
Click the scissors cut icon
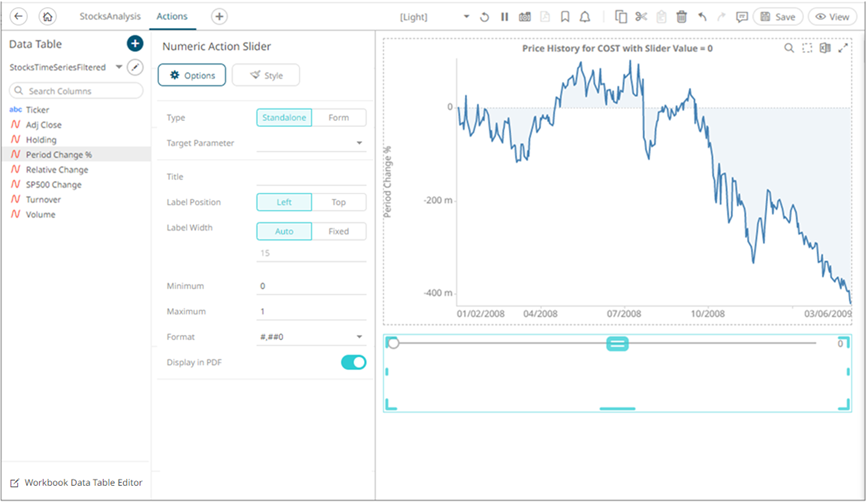point(641,17)
